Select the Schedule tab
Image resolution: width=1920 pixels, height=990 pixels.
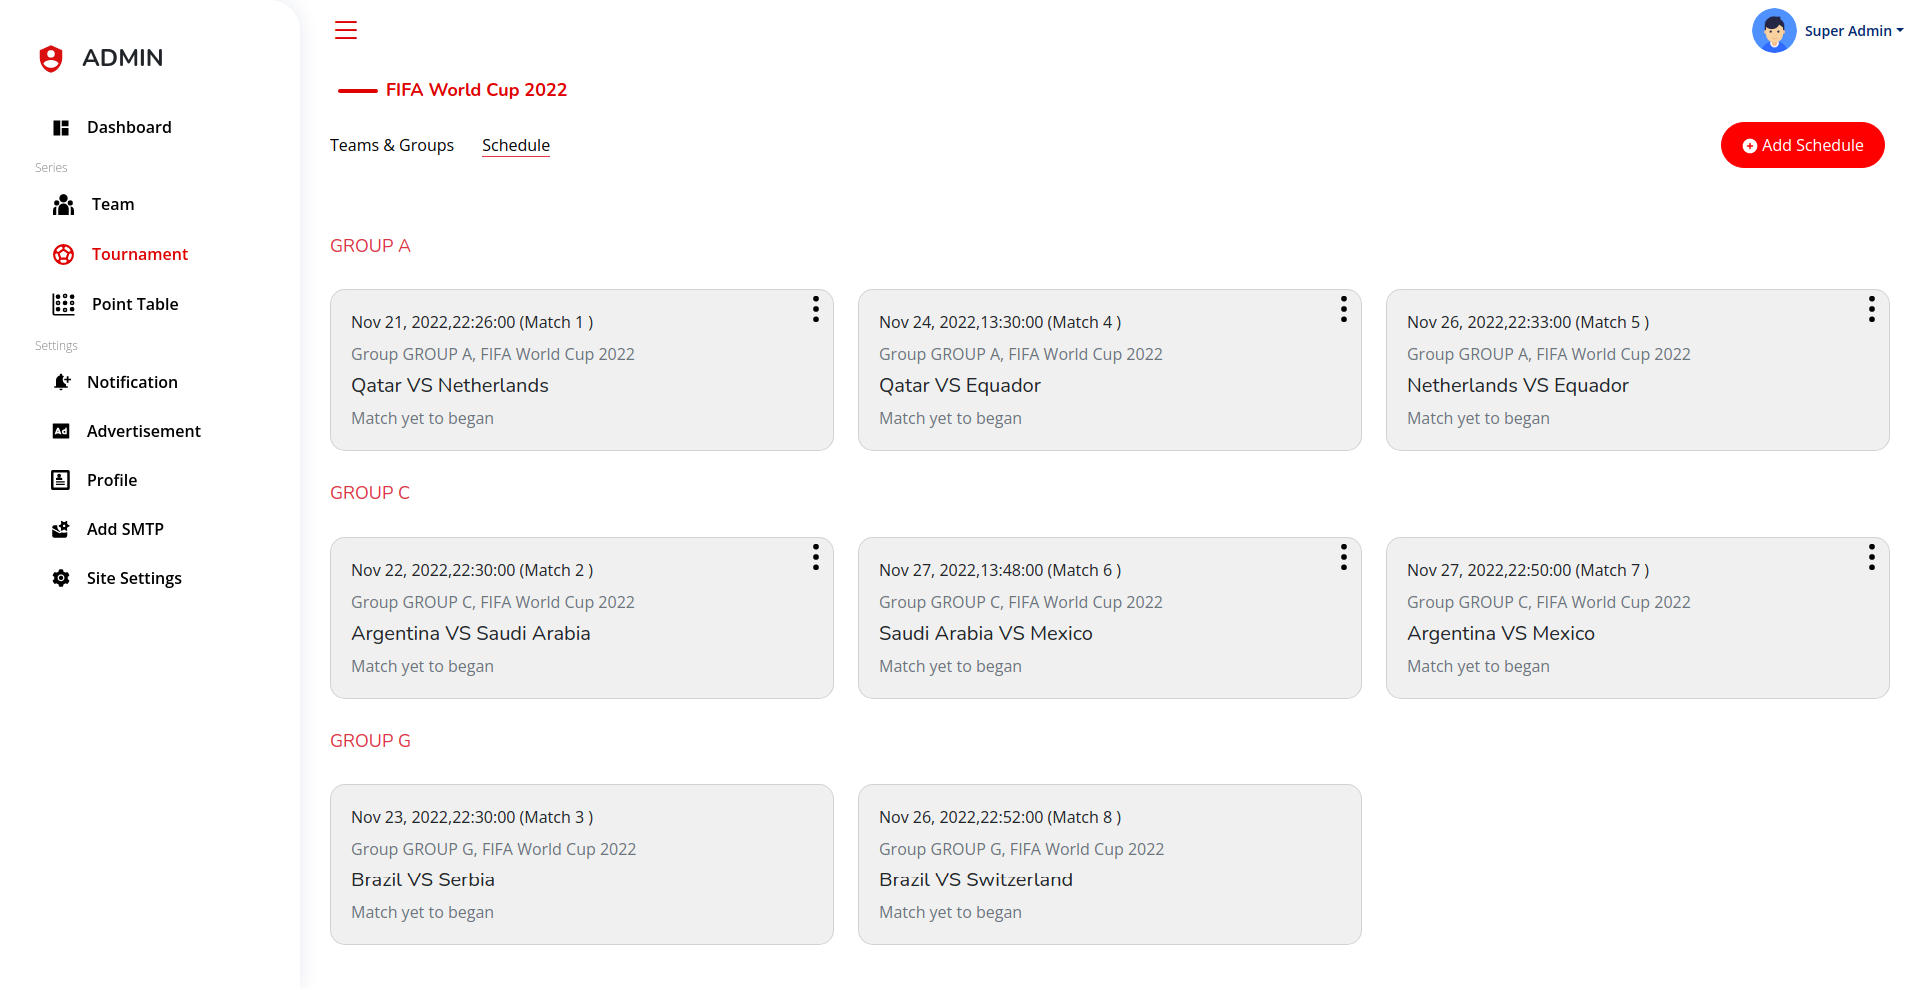(x=516, y=146)
